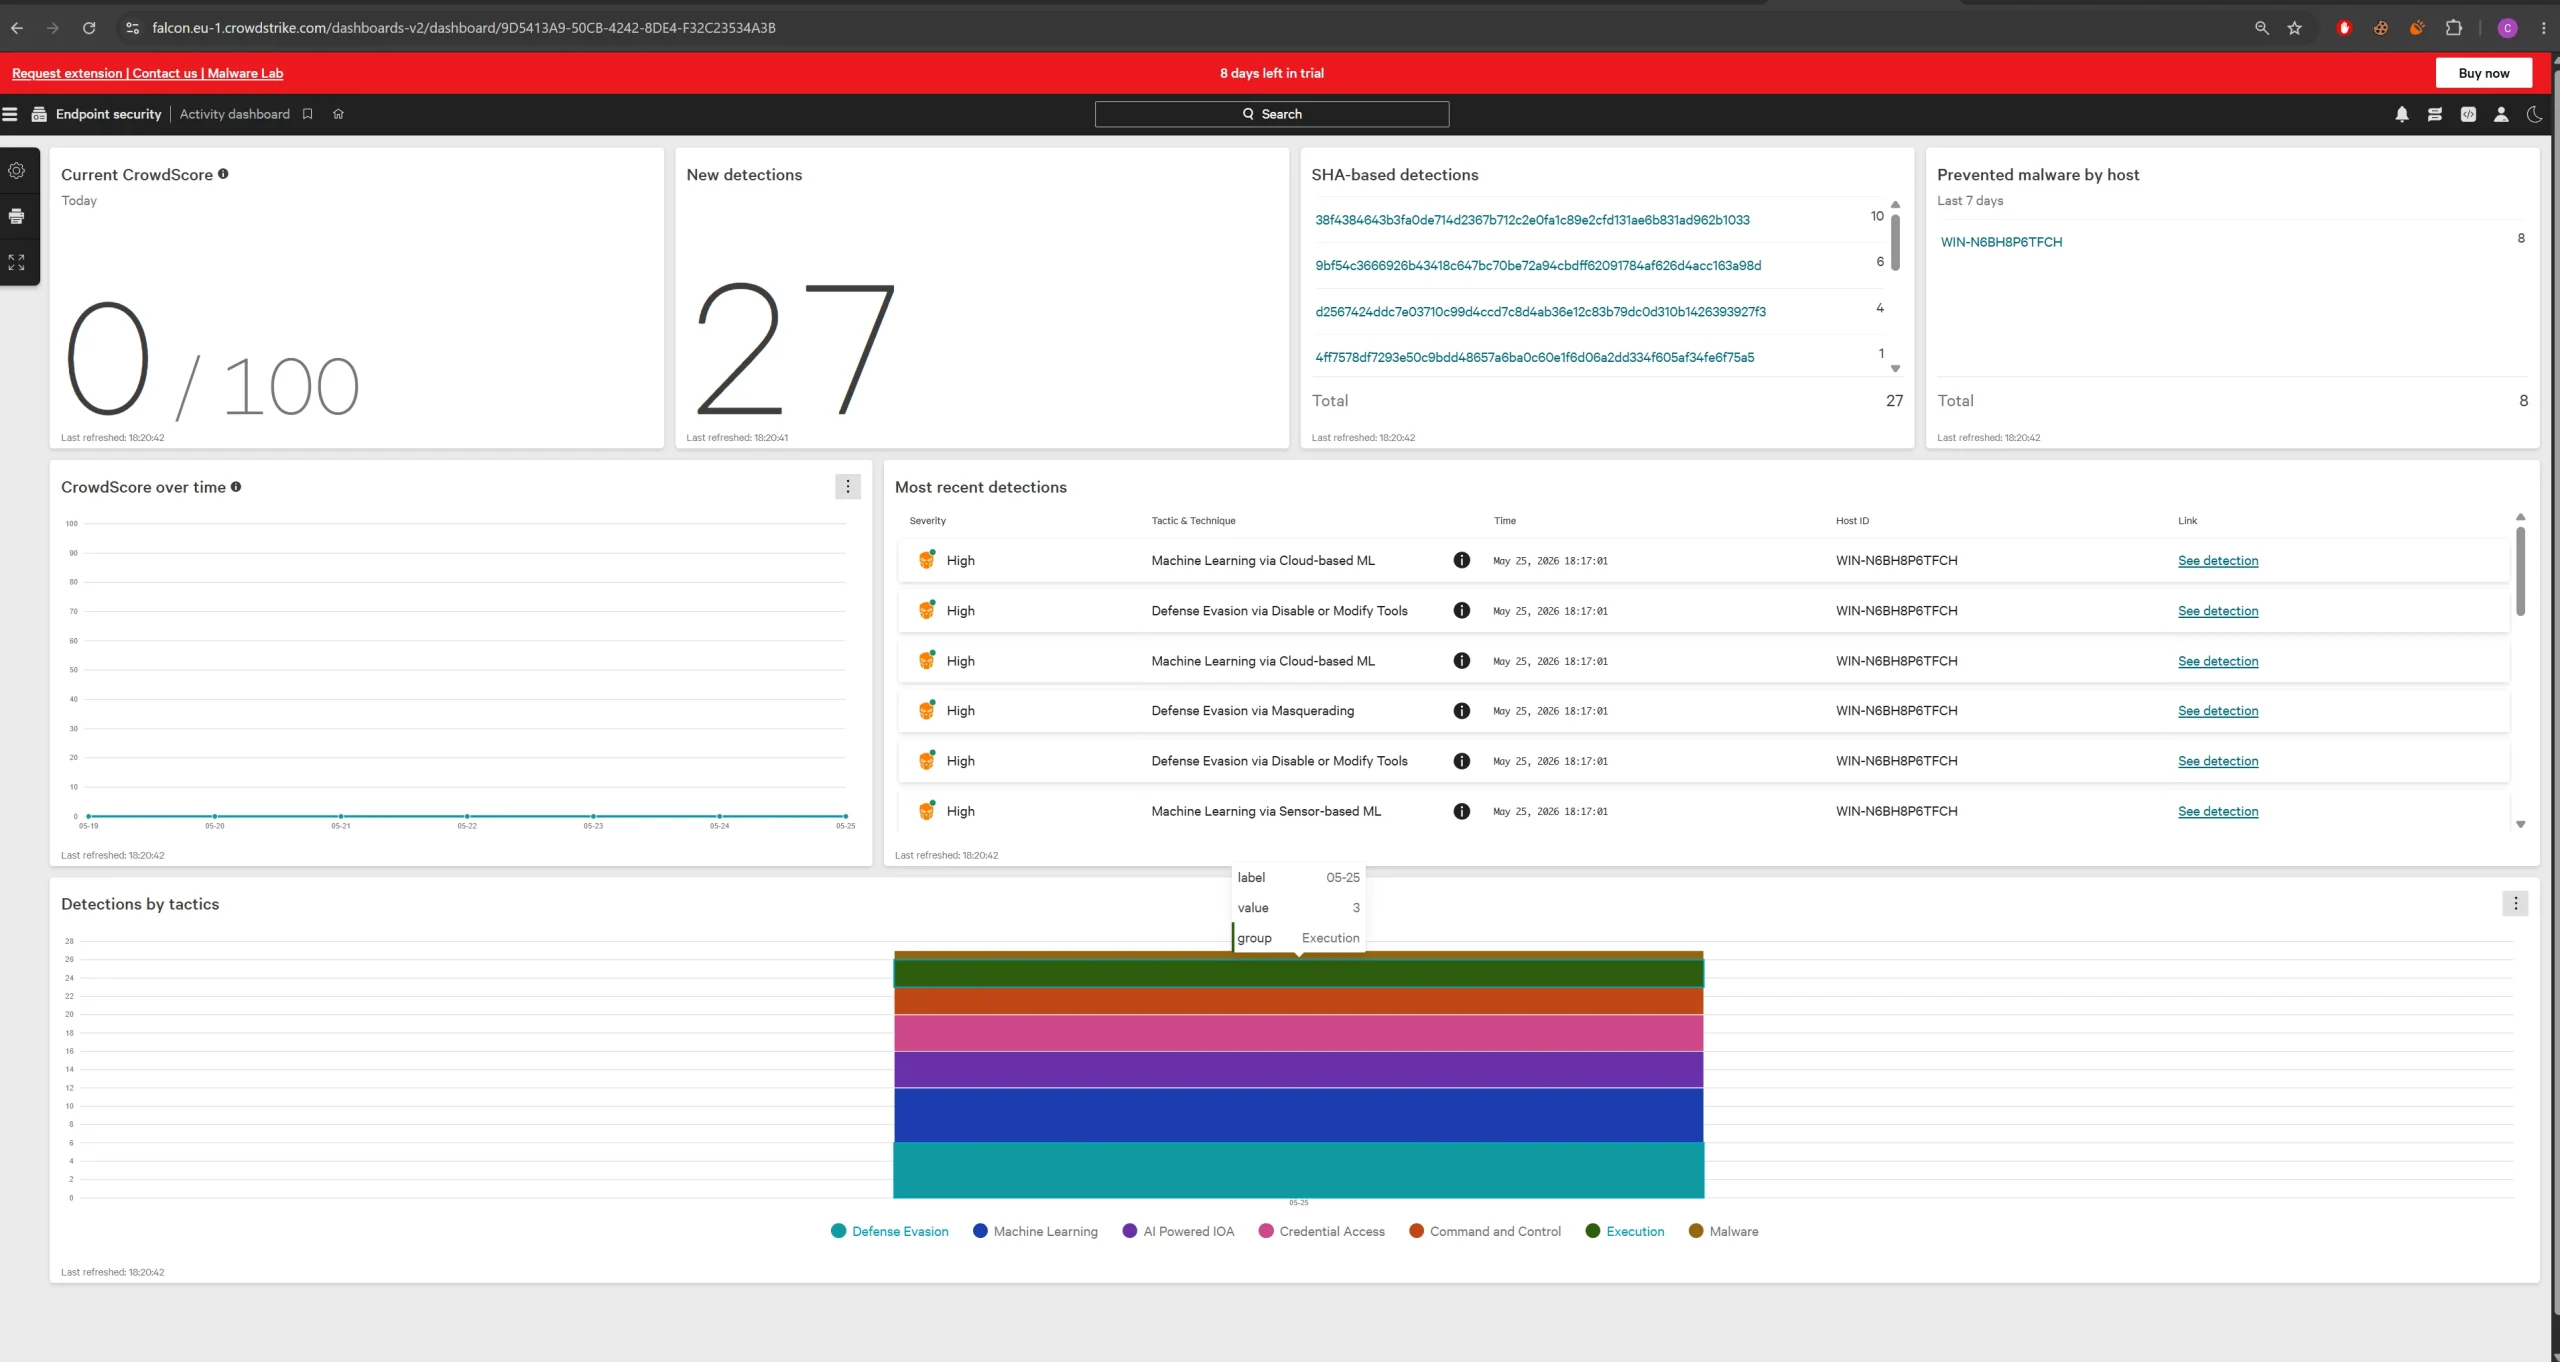Open the Falcon hamburger menu
Screen dimensions: 2560x1362
[10, 114]
